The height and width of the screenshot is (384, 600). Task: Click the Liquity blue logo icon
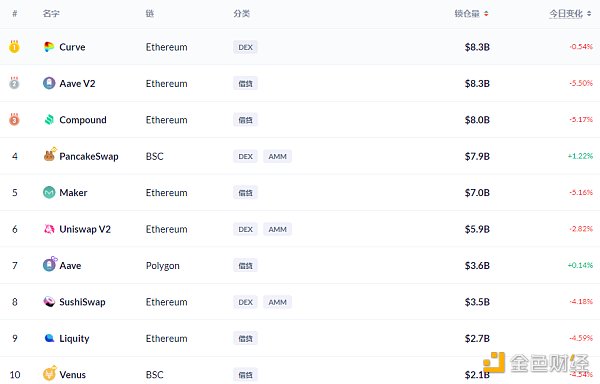(x=49, y=338)
